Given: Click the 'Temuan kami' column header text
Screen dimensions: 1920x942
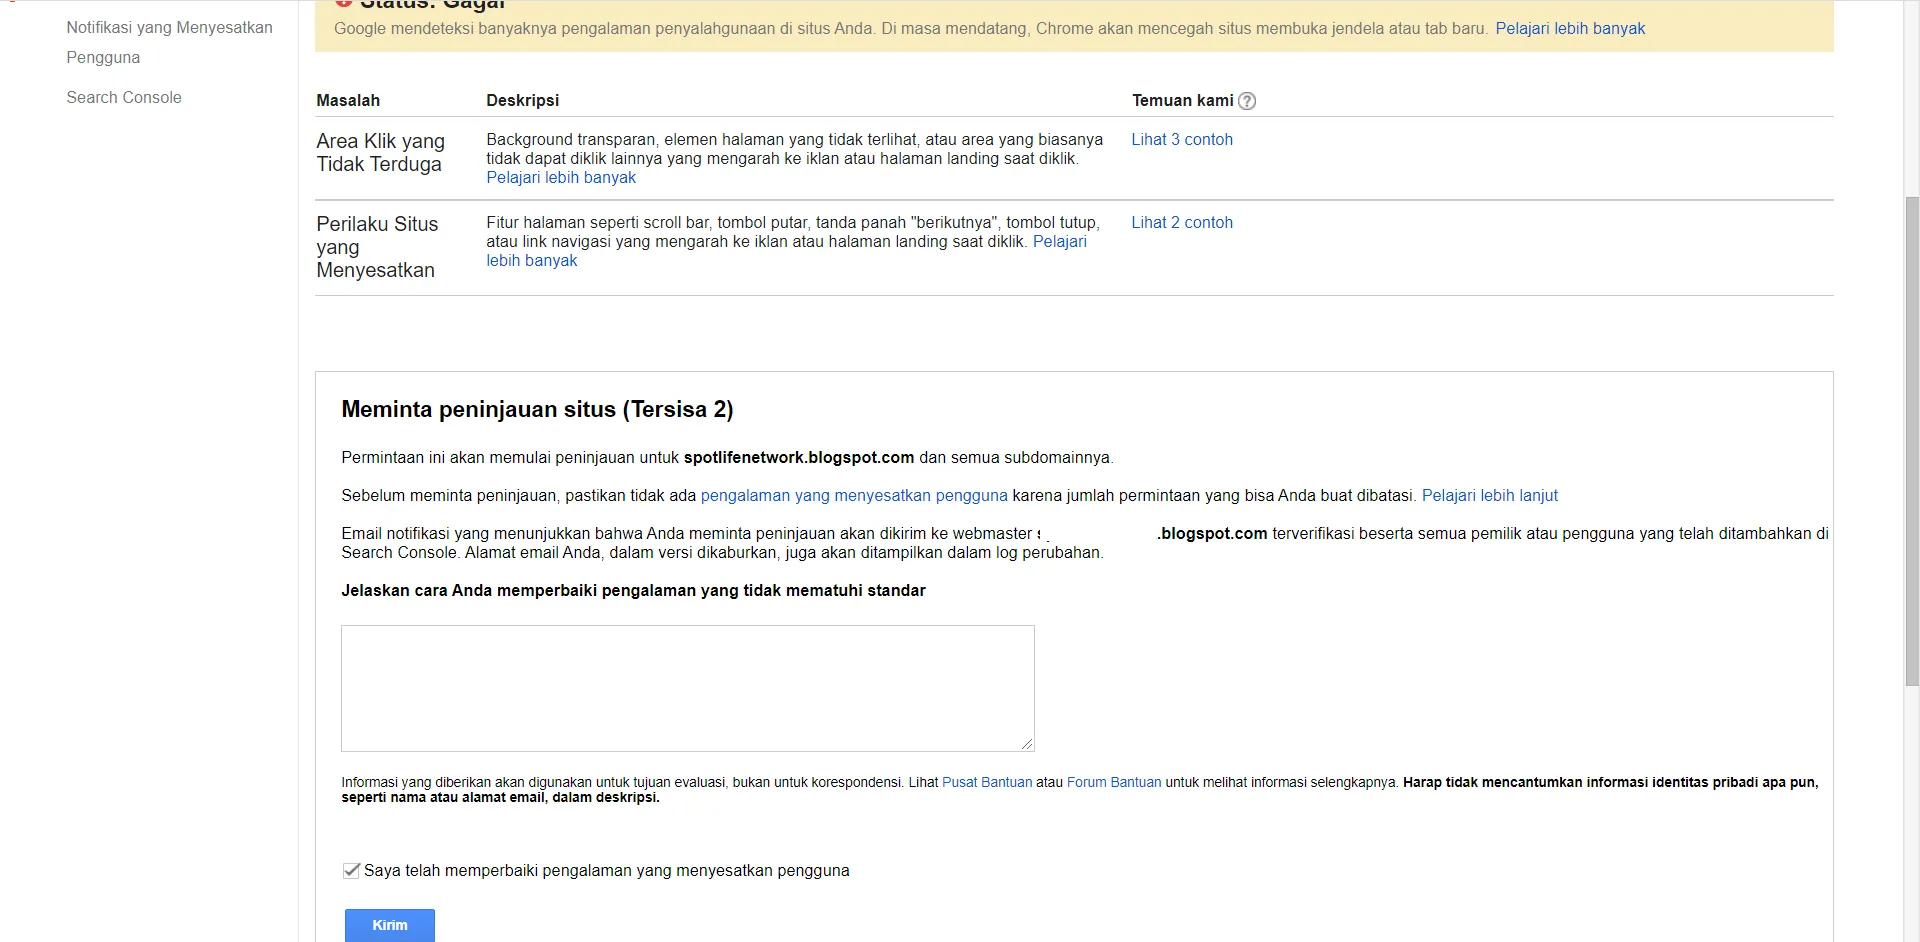Looking at the screenshot, I should coord(1183,101).
